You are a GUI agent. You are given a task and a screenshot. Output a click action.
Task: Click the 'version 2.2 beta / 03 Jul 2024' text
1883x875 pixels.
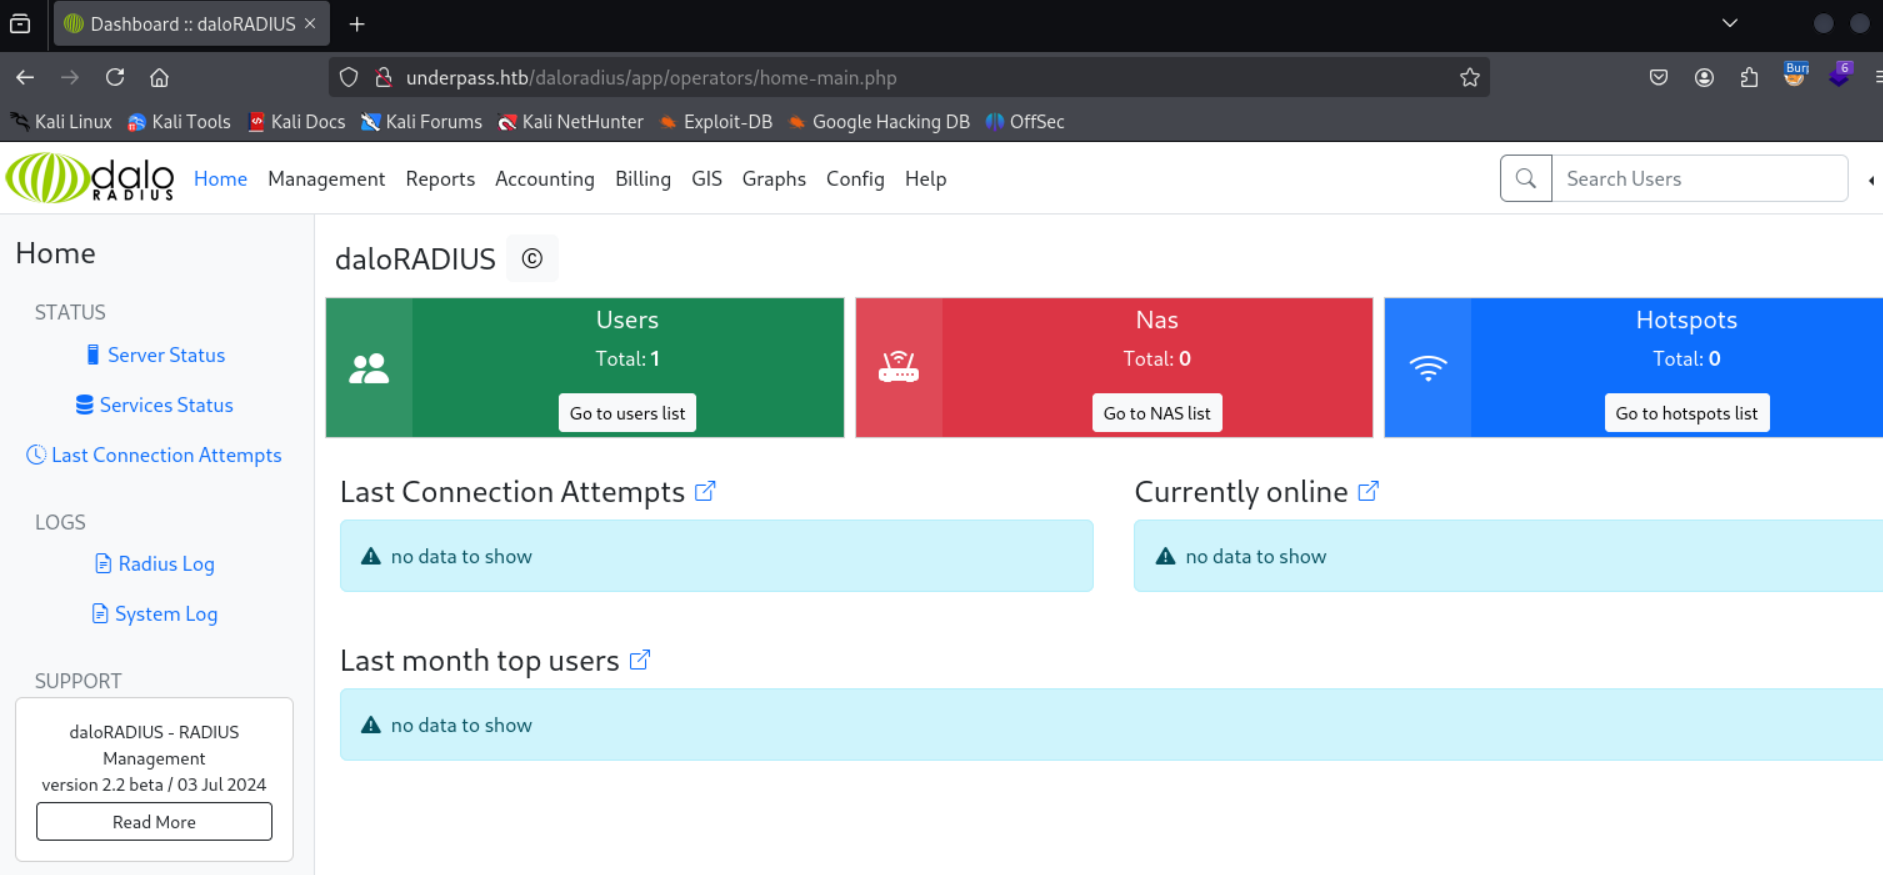coord(154,784)
